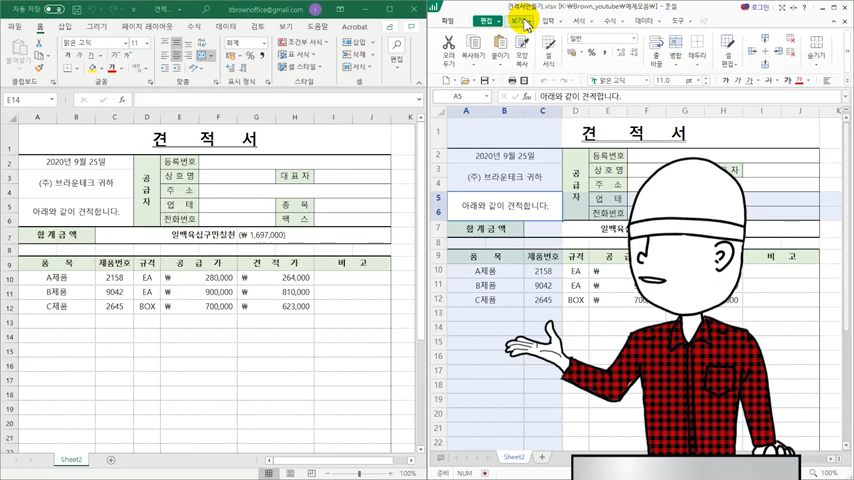Open the 서식 menu in Hancell
The width and height of the screenshot is (854, 480).
582,21
